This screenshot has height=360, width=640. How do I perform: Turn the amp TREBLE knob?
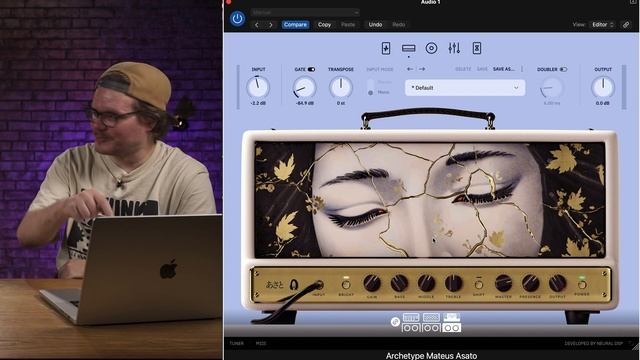(x=453, y=283)
